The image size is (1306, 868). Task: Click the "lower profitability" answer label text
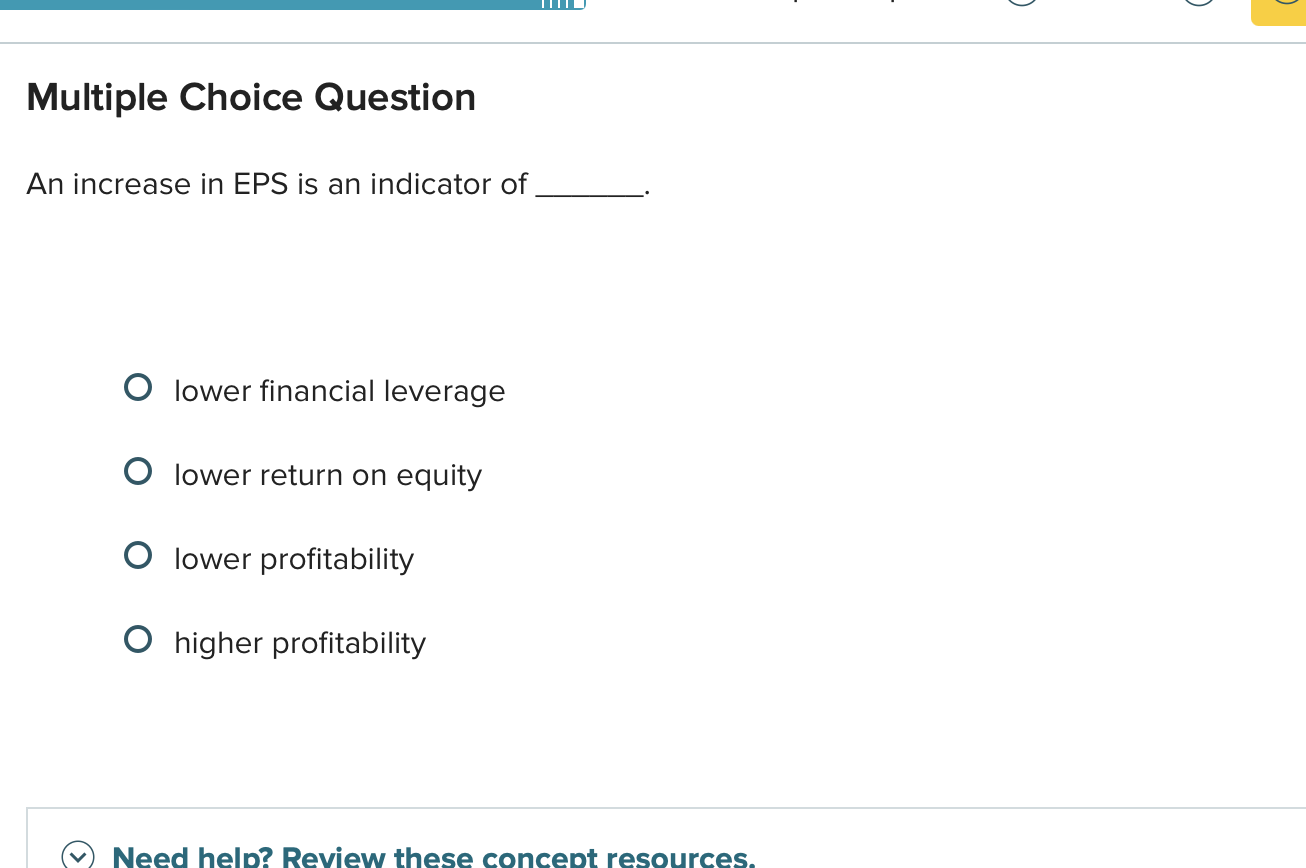(x=293, y=559)
